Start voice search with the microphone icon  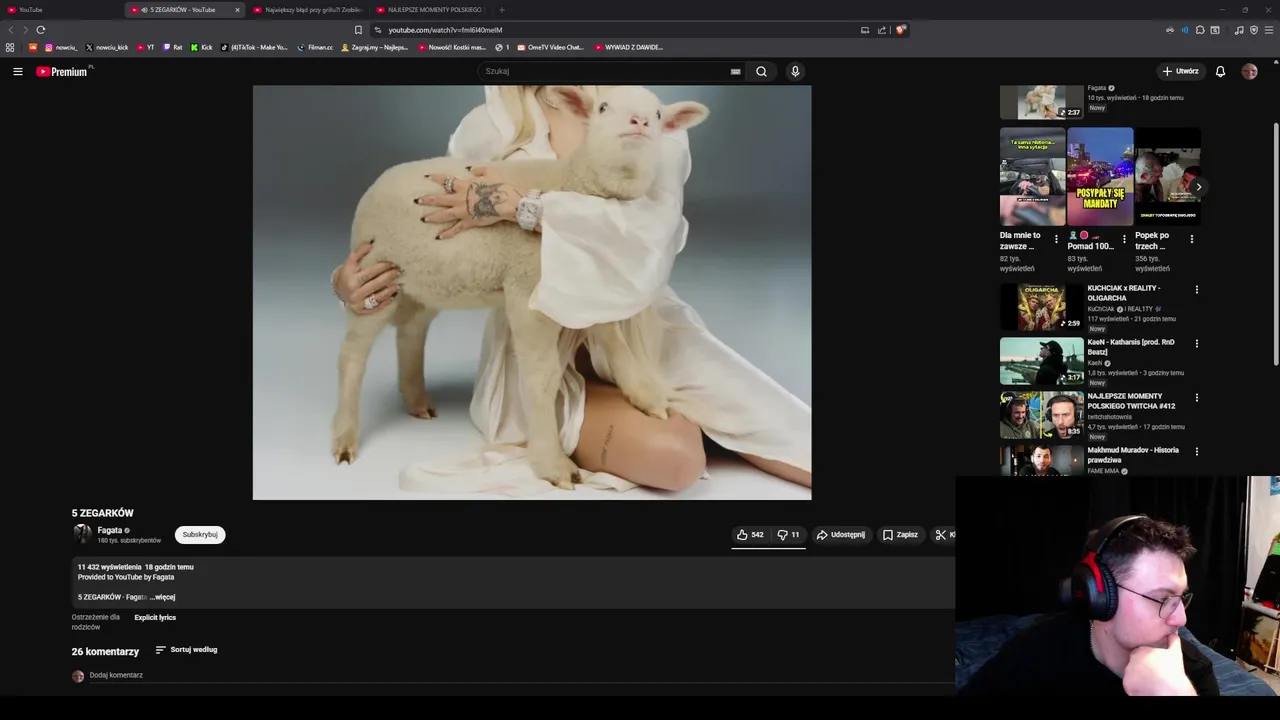[795, 71]
